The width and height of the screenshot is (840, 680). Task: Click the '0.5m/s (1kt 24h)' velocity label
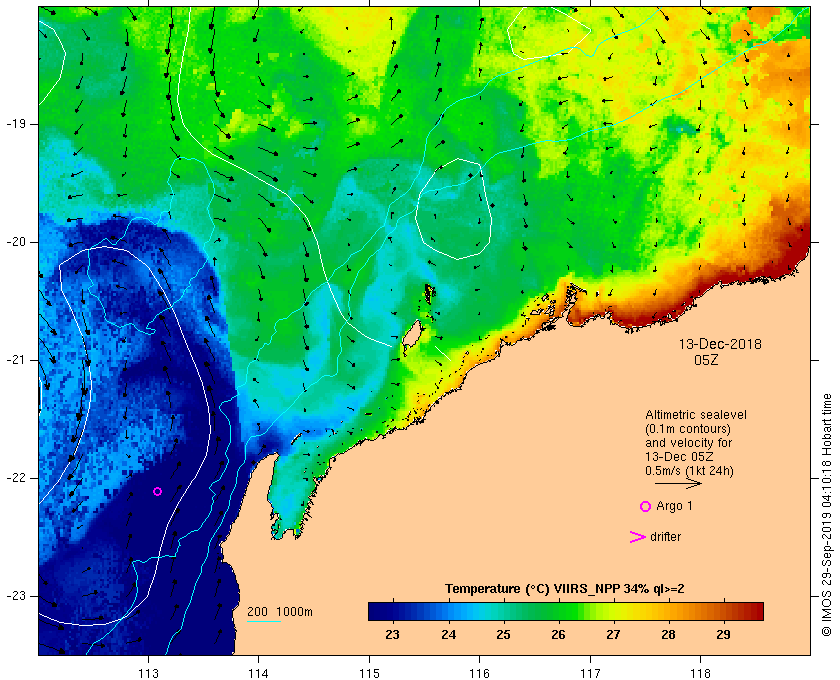[689, 471]
